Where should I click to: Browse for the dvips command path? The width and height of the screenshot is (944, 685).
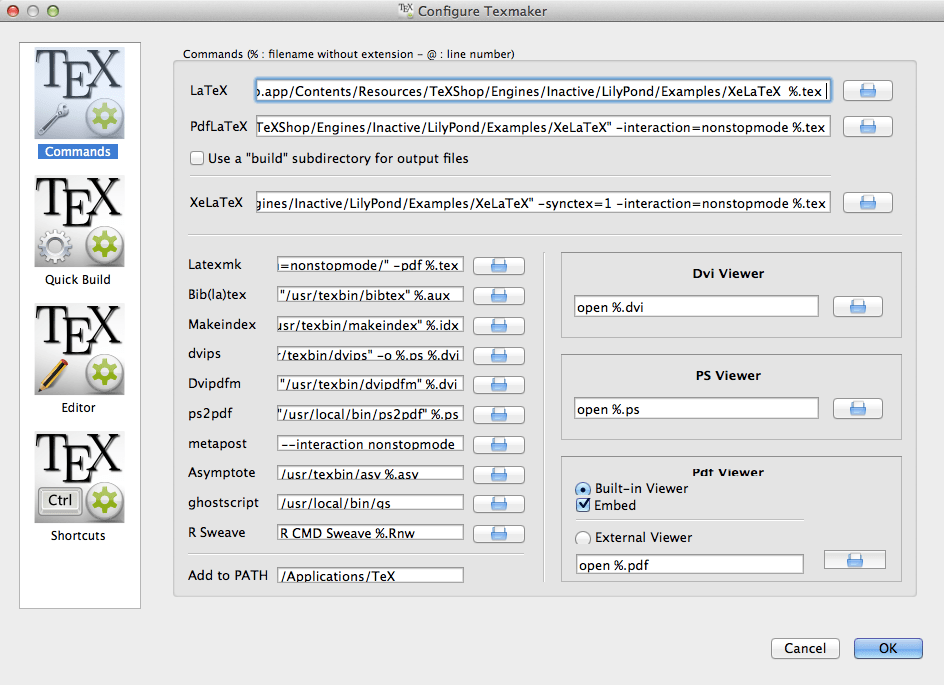498,356
